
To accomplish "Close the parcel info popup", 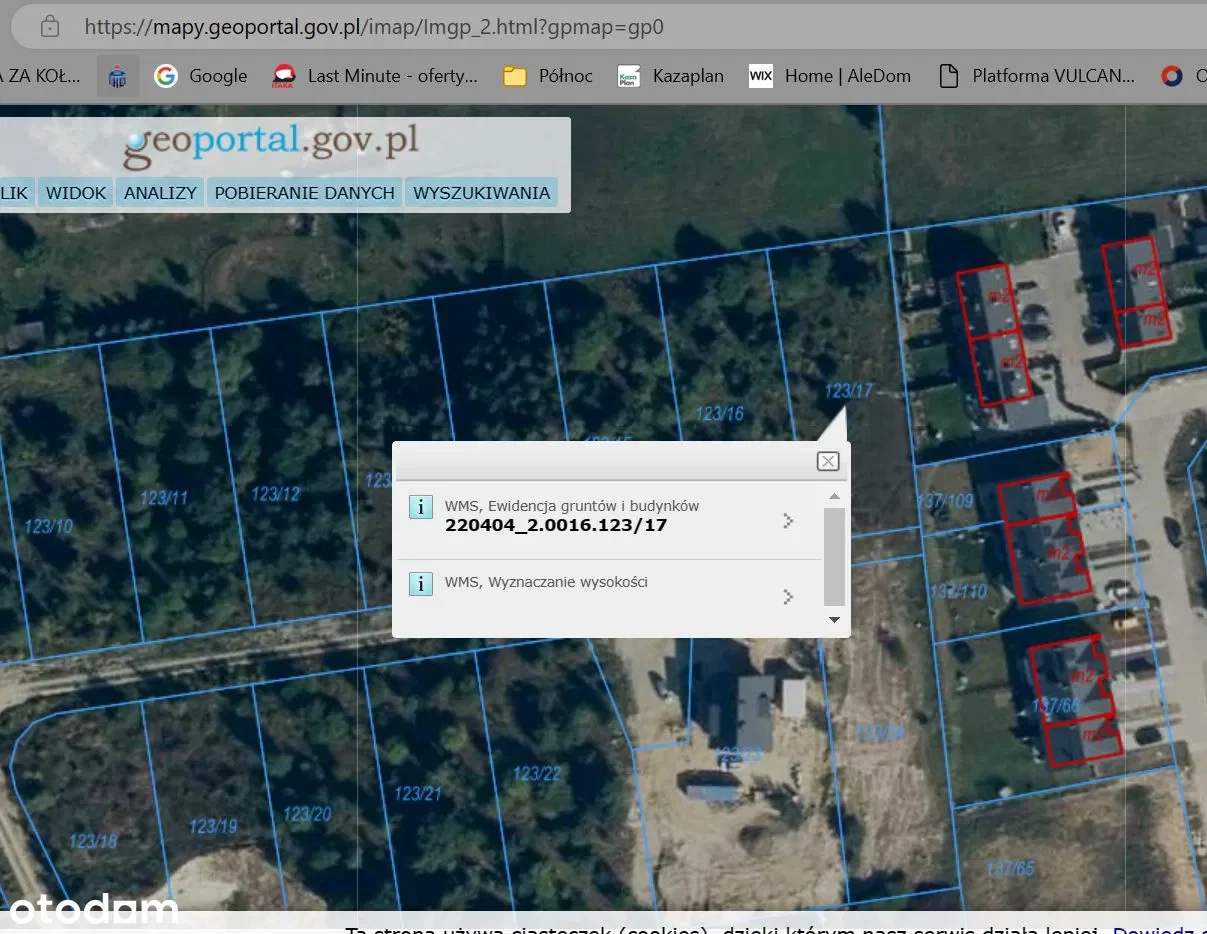I will point(827,461).
